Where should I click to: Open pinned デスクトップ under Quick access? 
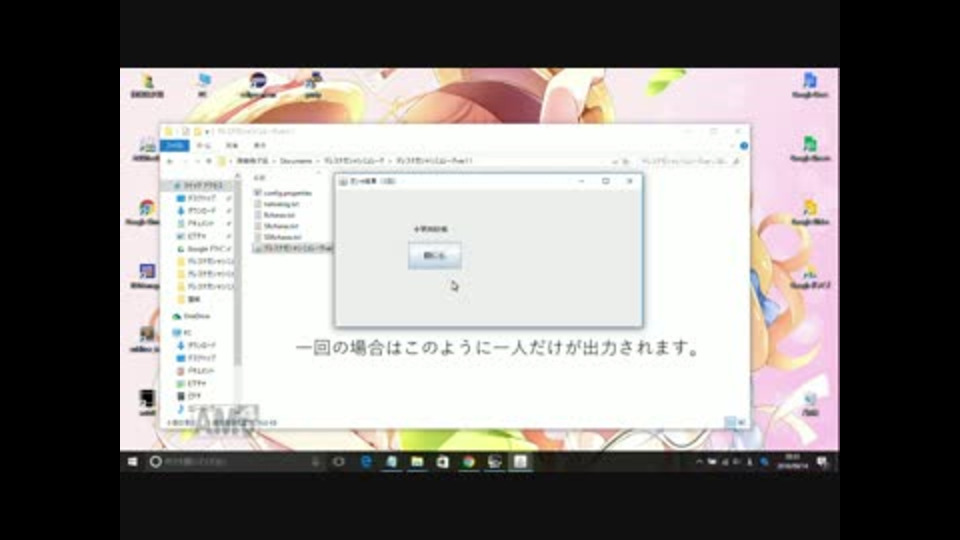[201, 198]
